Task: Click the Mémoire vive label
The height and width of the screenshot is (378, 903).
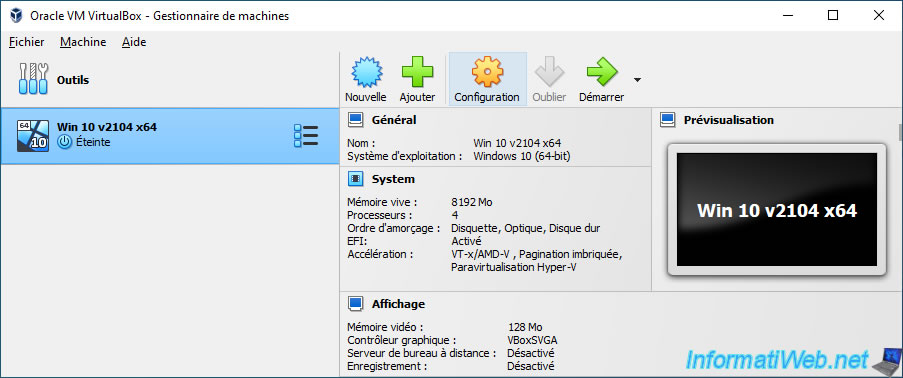Action: 382,202
